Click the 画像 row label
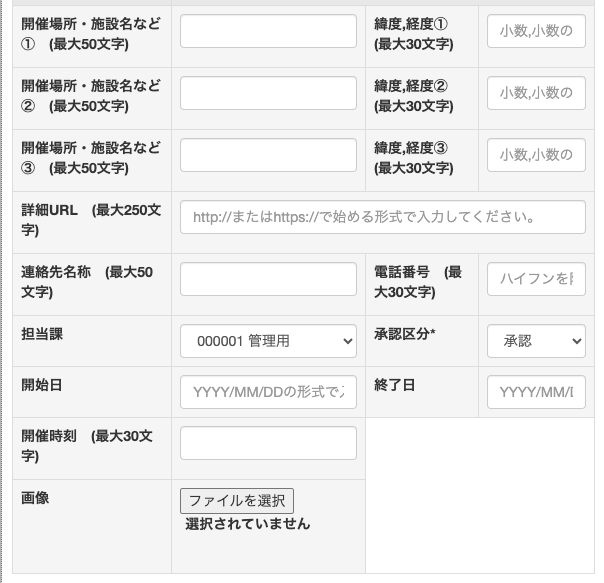Viewport: 604px width, 583px height. [x=35, y=497]
